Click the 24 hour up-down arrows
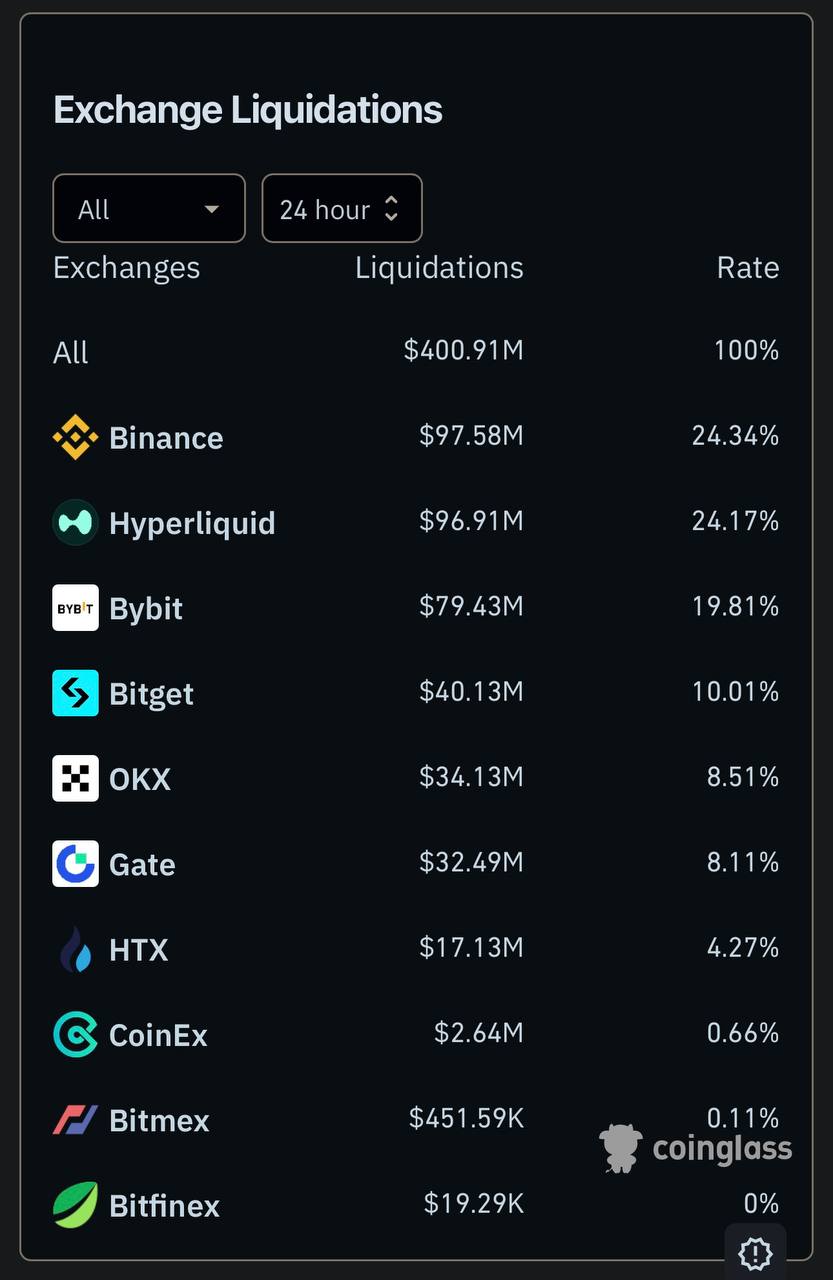The image size is (833, 1280). pyautogui.click(x=391, y=208)
